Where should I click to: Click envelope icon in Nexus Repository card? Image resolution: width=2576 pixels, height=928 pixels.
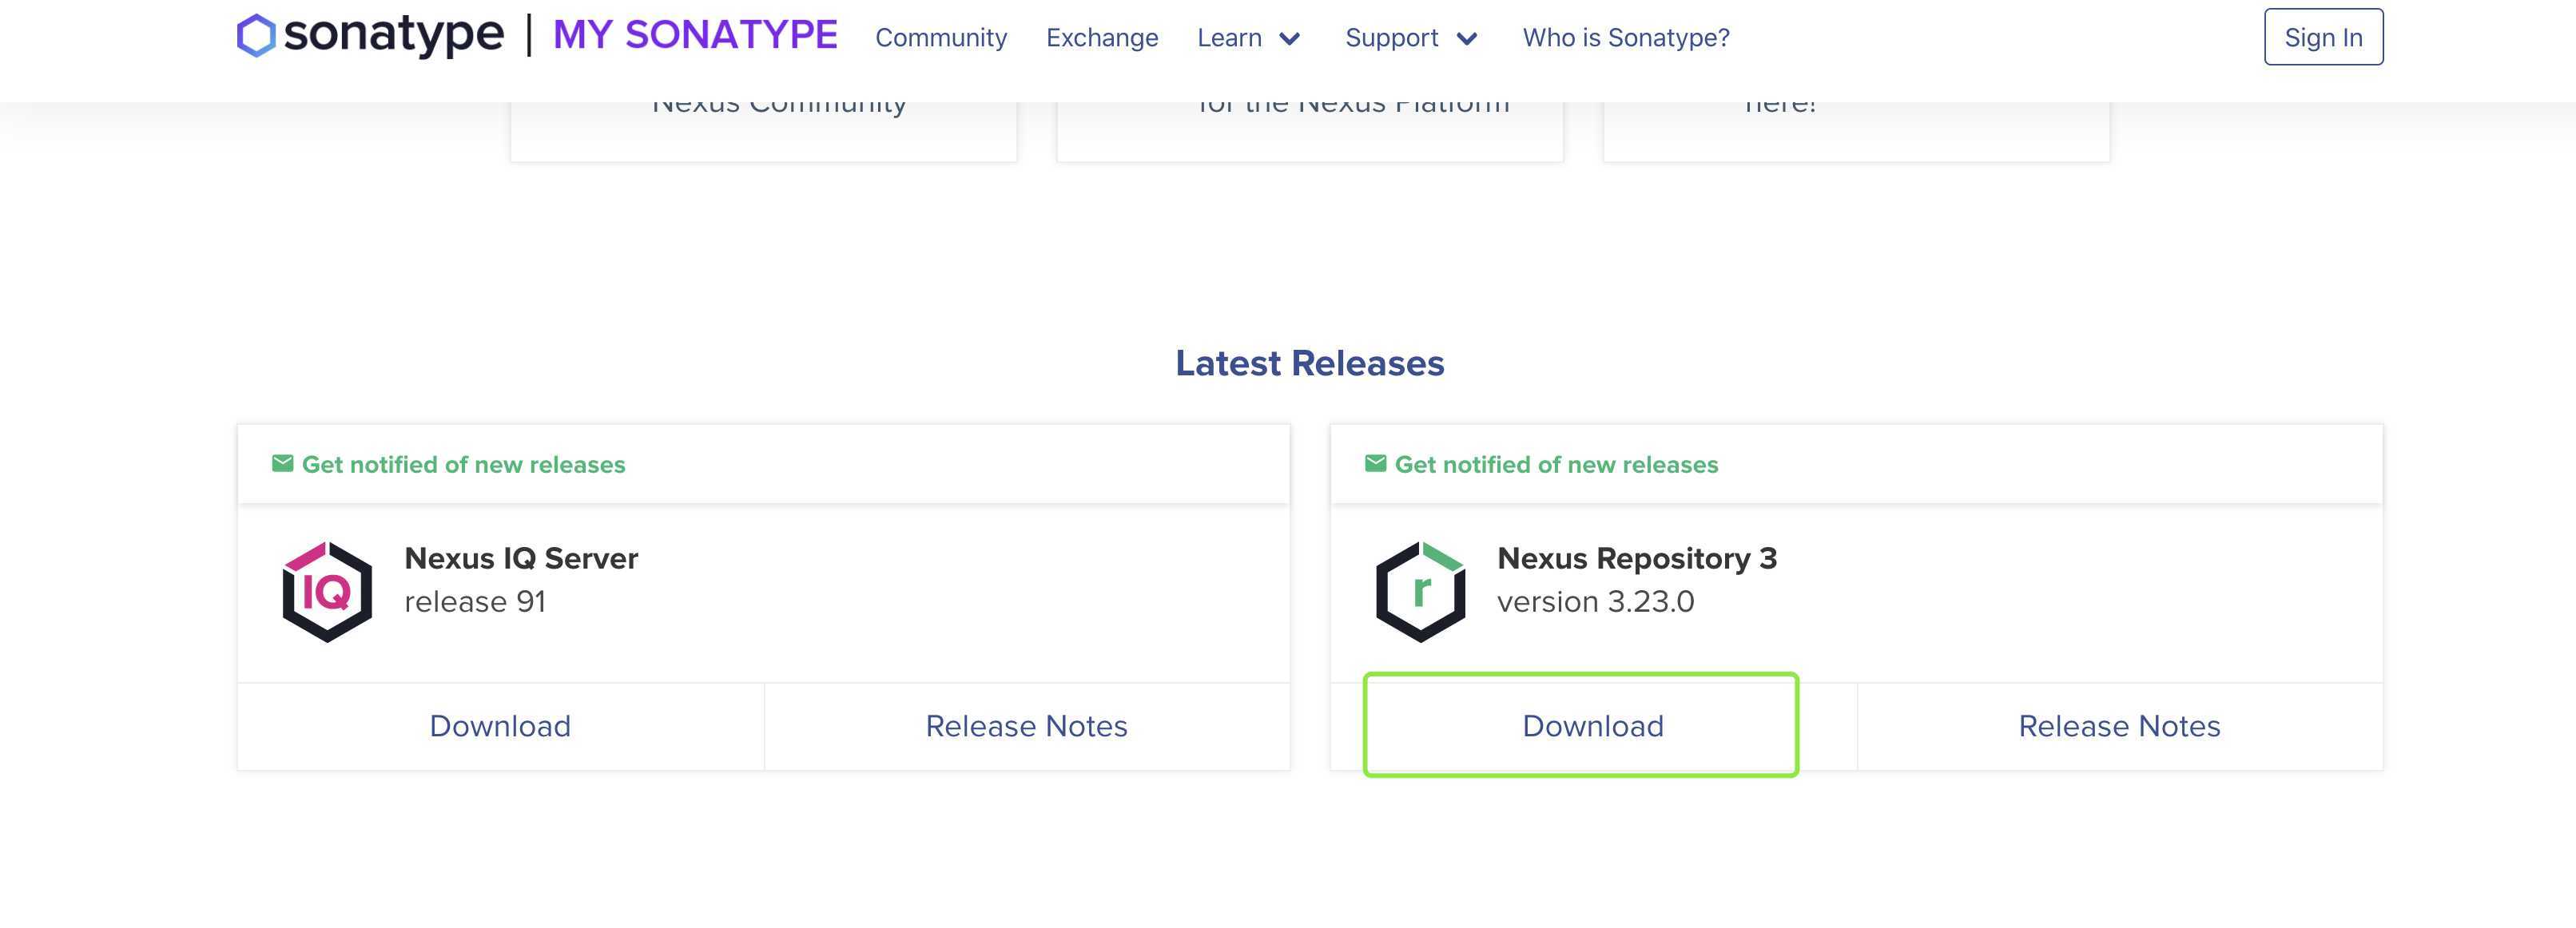pos(1375,464)
